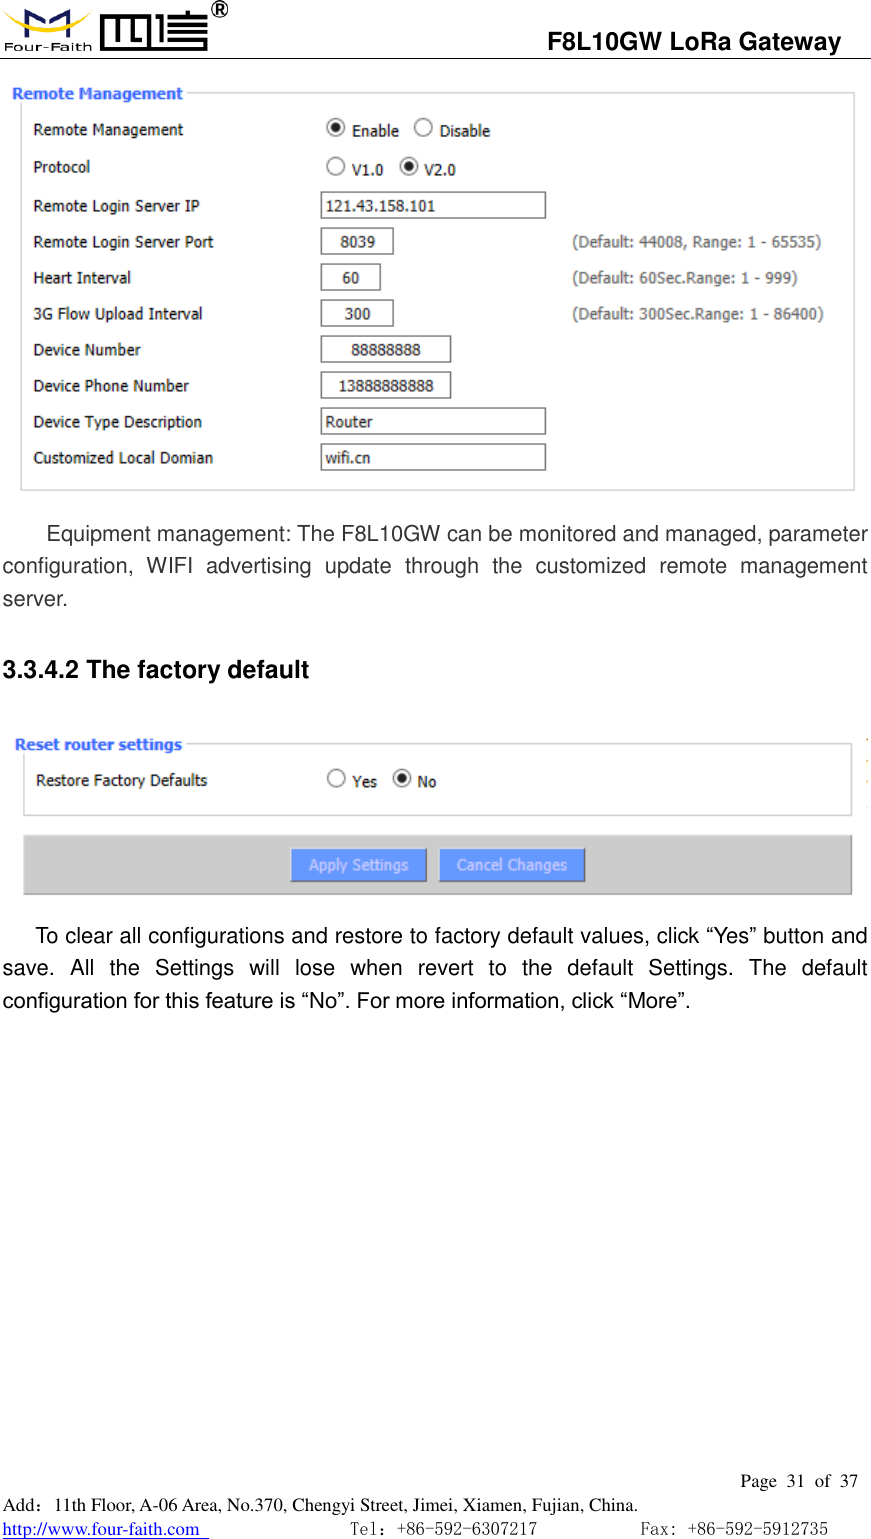Click the '(Default: 60Sec.Range: 1 - 999)' hint
The image size is (871, 1539).
pyautogui.click(x=685, y=278)
